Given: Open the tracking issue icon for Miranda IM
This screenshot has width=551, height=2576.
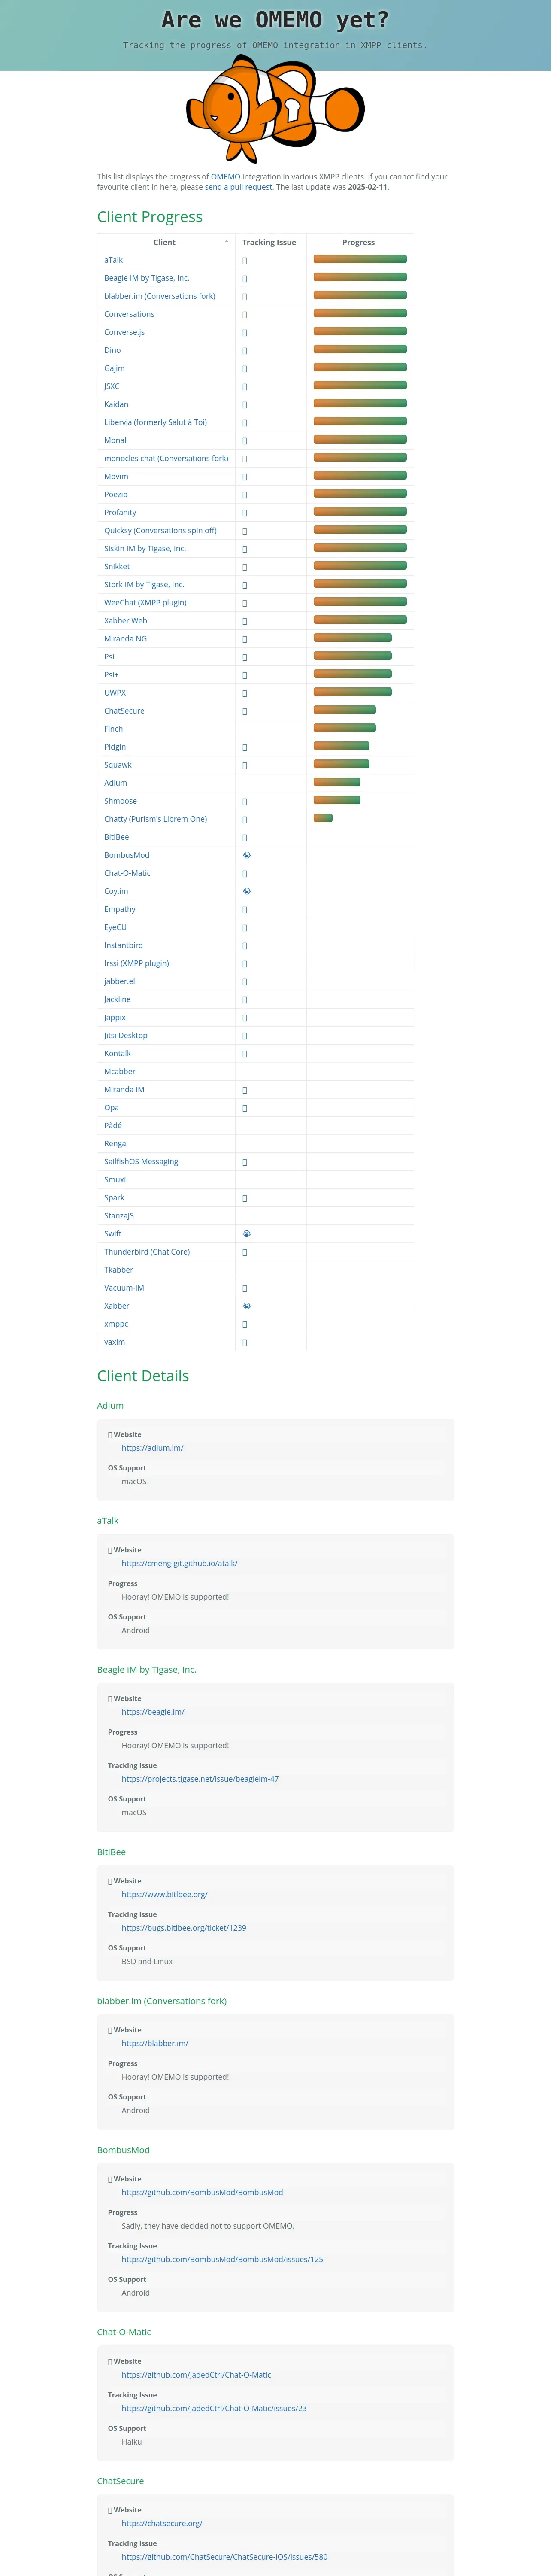Looking at the screenshot, I should [245, 1090].
